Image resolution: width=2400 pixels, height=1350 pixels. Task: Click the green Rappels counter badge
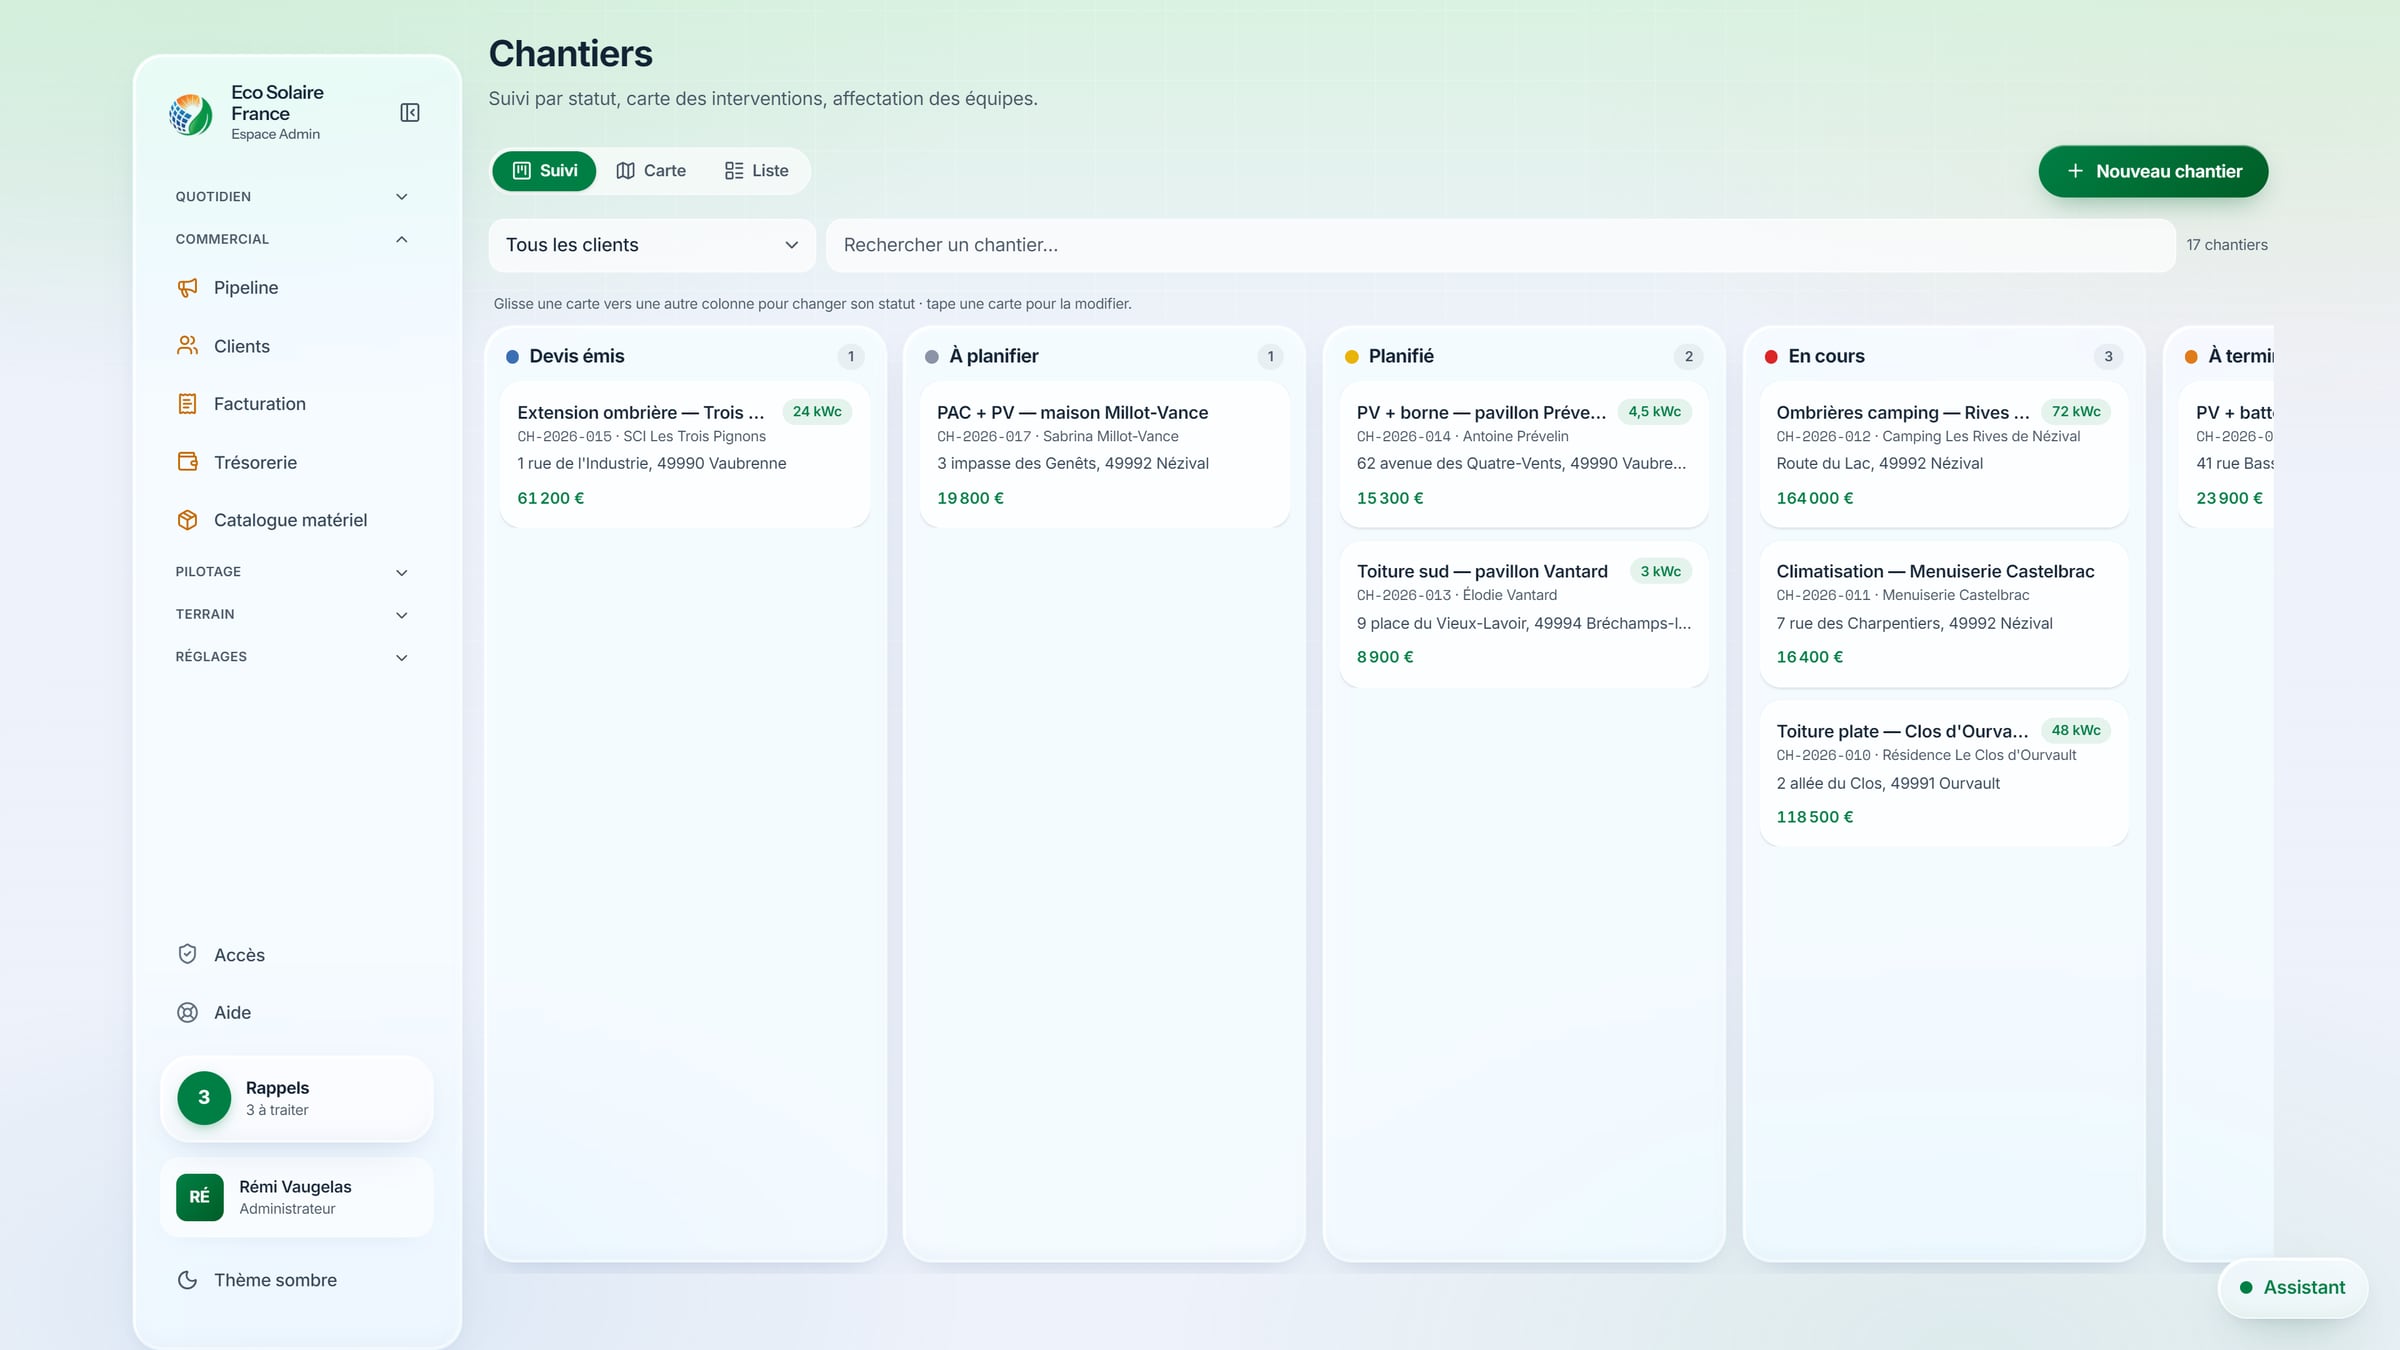[204, 1098]
